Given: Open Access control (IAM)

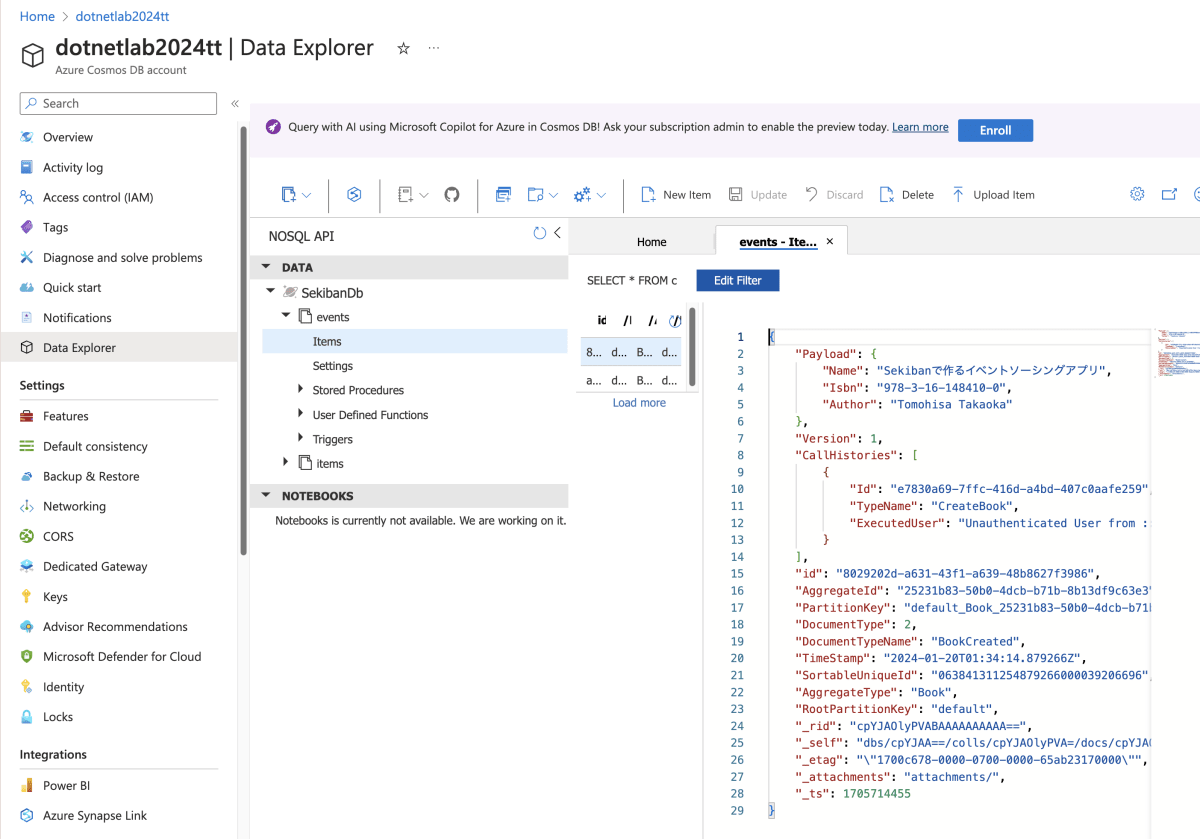Looking at the screenshot, I should pos(98,197).
